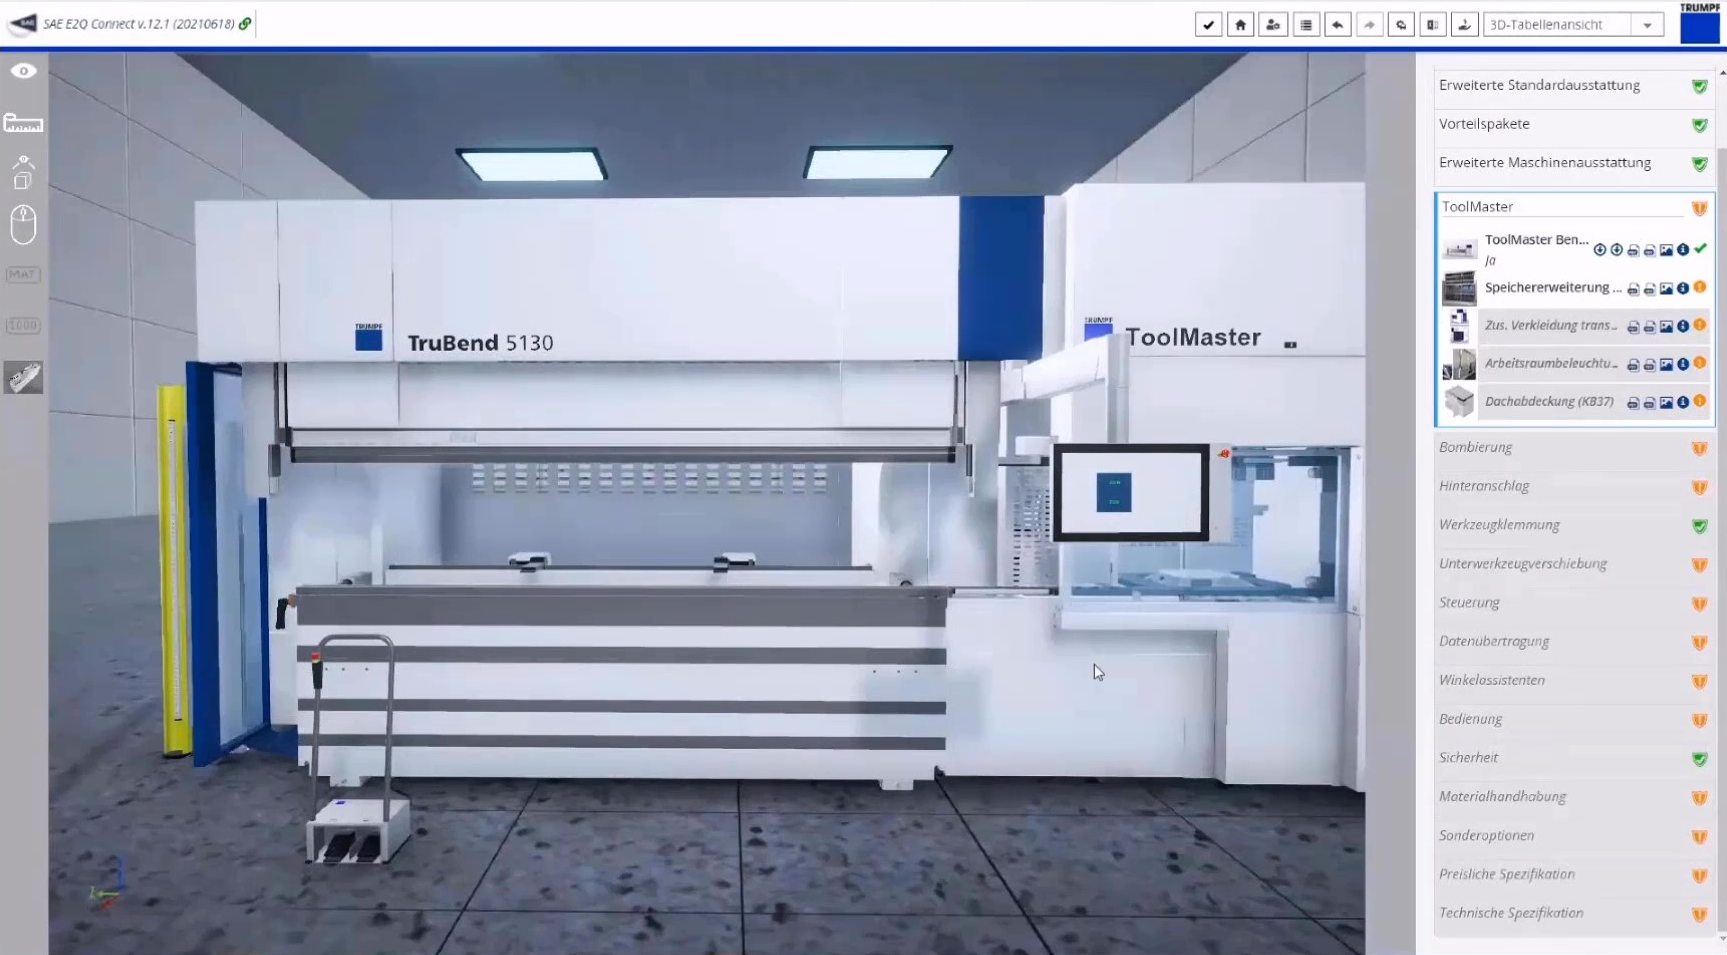
Task: Click orange status icon for Arbeitsraumbeleuchtu...
Action: tap(1700, 364)
